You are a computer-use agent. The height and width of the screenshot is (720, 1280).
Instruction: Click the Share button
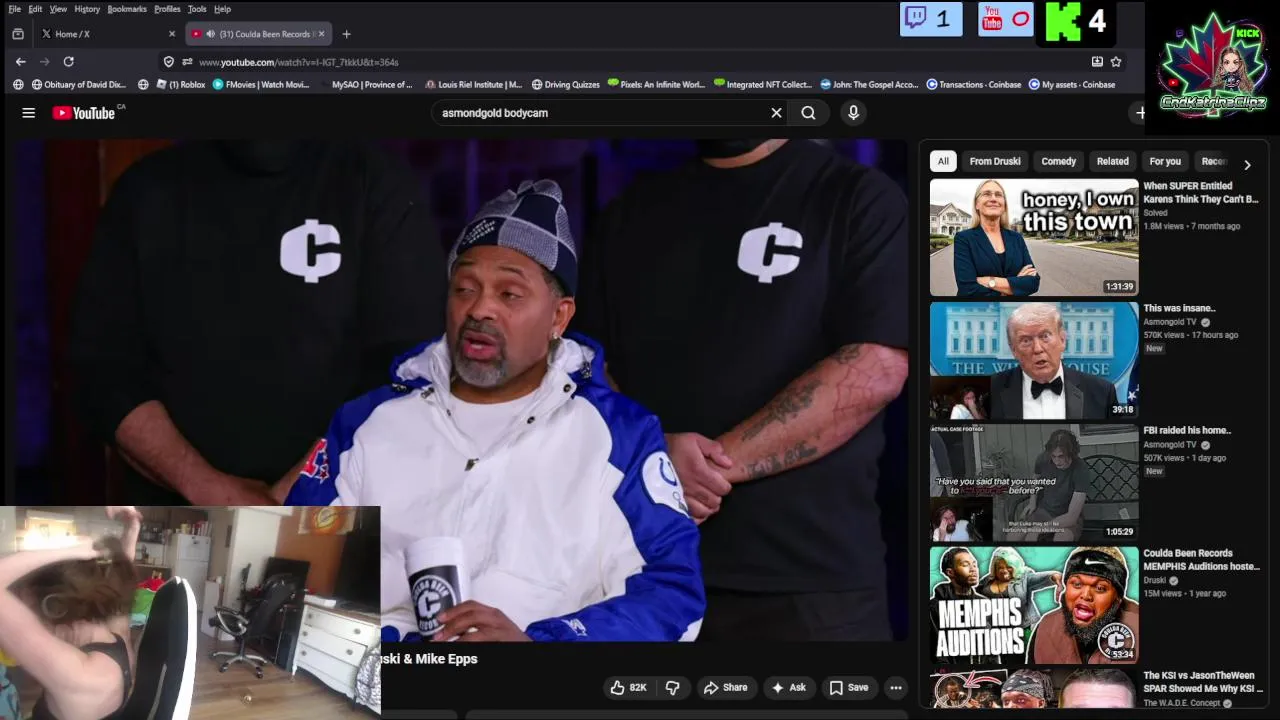[x=725, y=687]
